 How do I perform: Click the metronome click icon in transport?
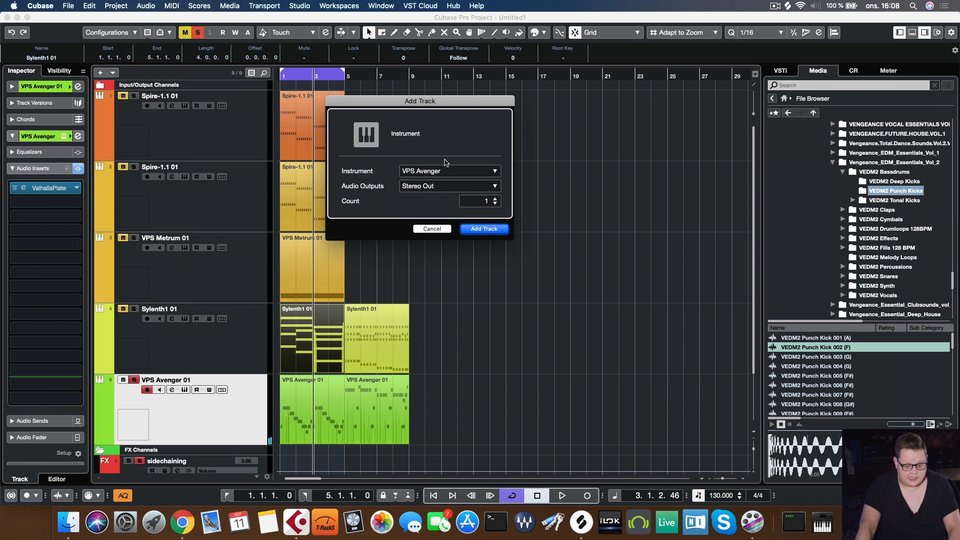[698, 495]
